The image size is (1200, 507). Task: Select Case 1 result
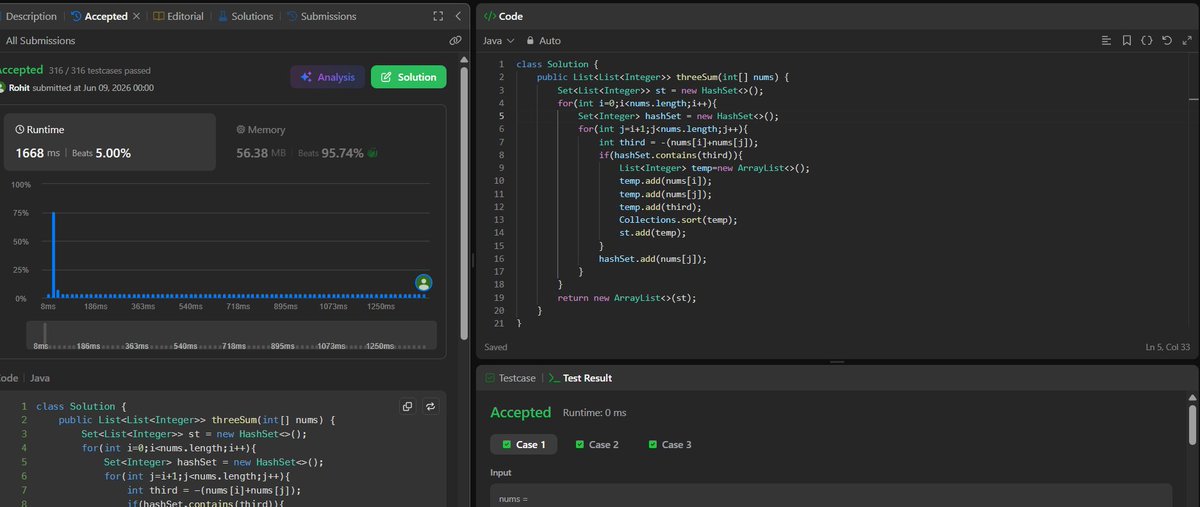click(x=523, y=444)
